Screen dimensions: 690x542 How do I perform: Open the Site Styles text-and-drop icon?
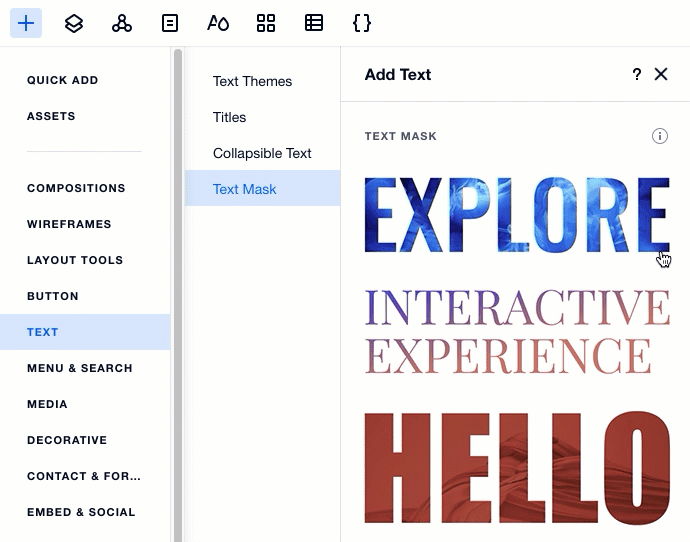click(x=218, y=23)
